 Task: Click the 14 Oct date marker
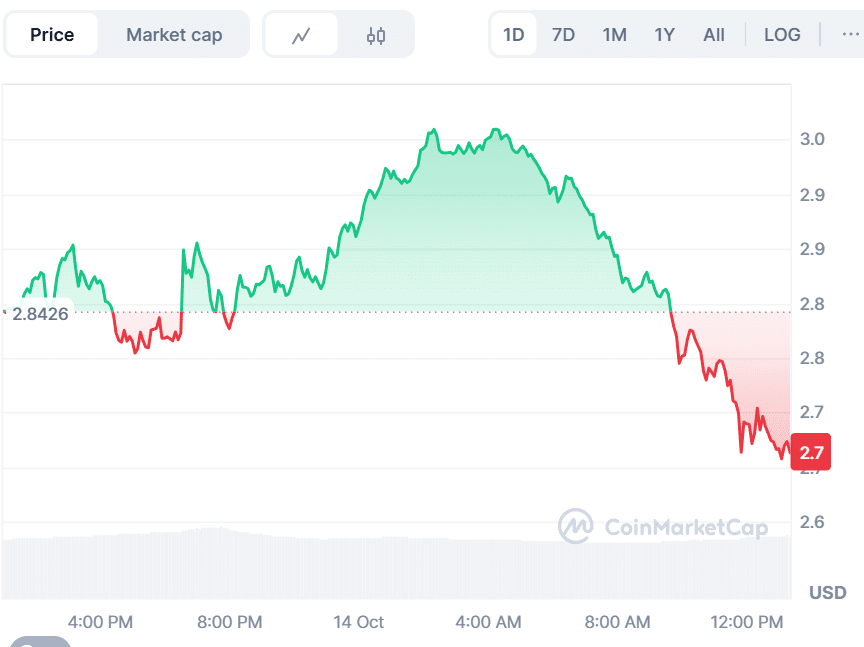pos(358,622)
